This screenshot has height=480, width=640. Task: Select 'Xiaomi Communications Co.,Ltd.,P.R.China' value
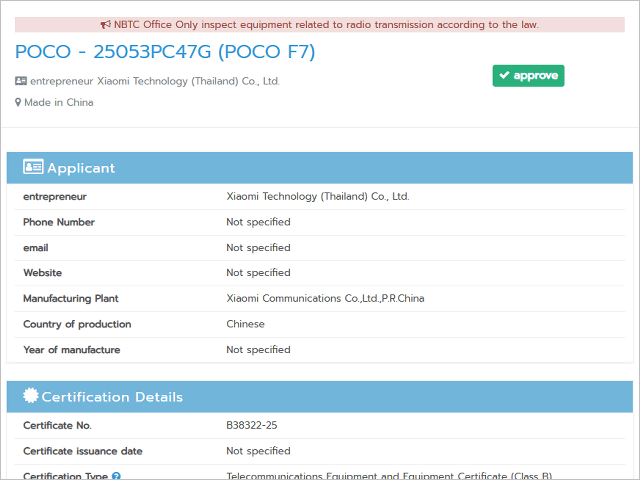coord(325,299)
